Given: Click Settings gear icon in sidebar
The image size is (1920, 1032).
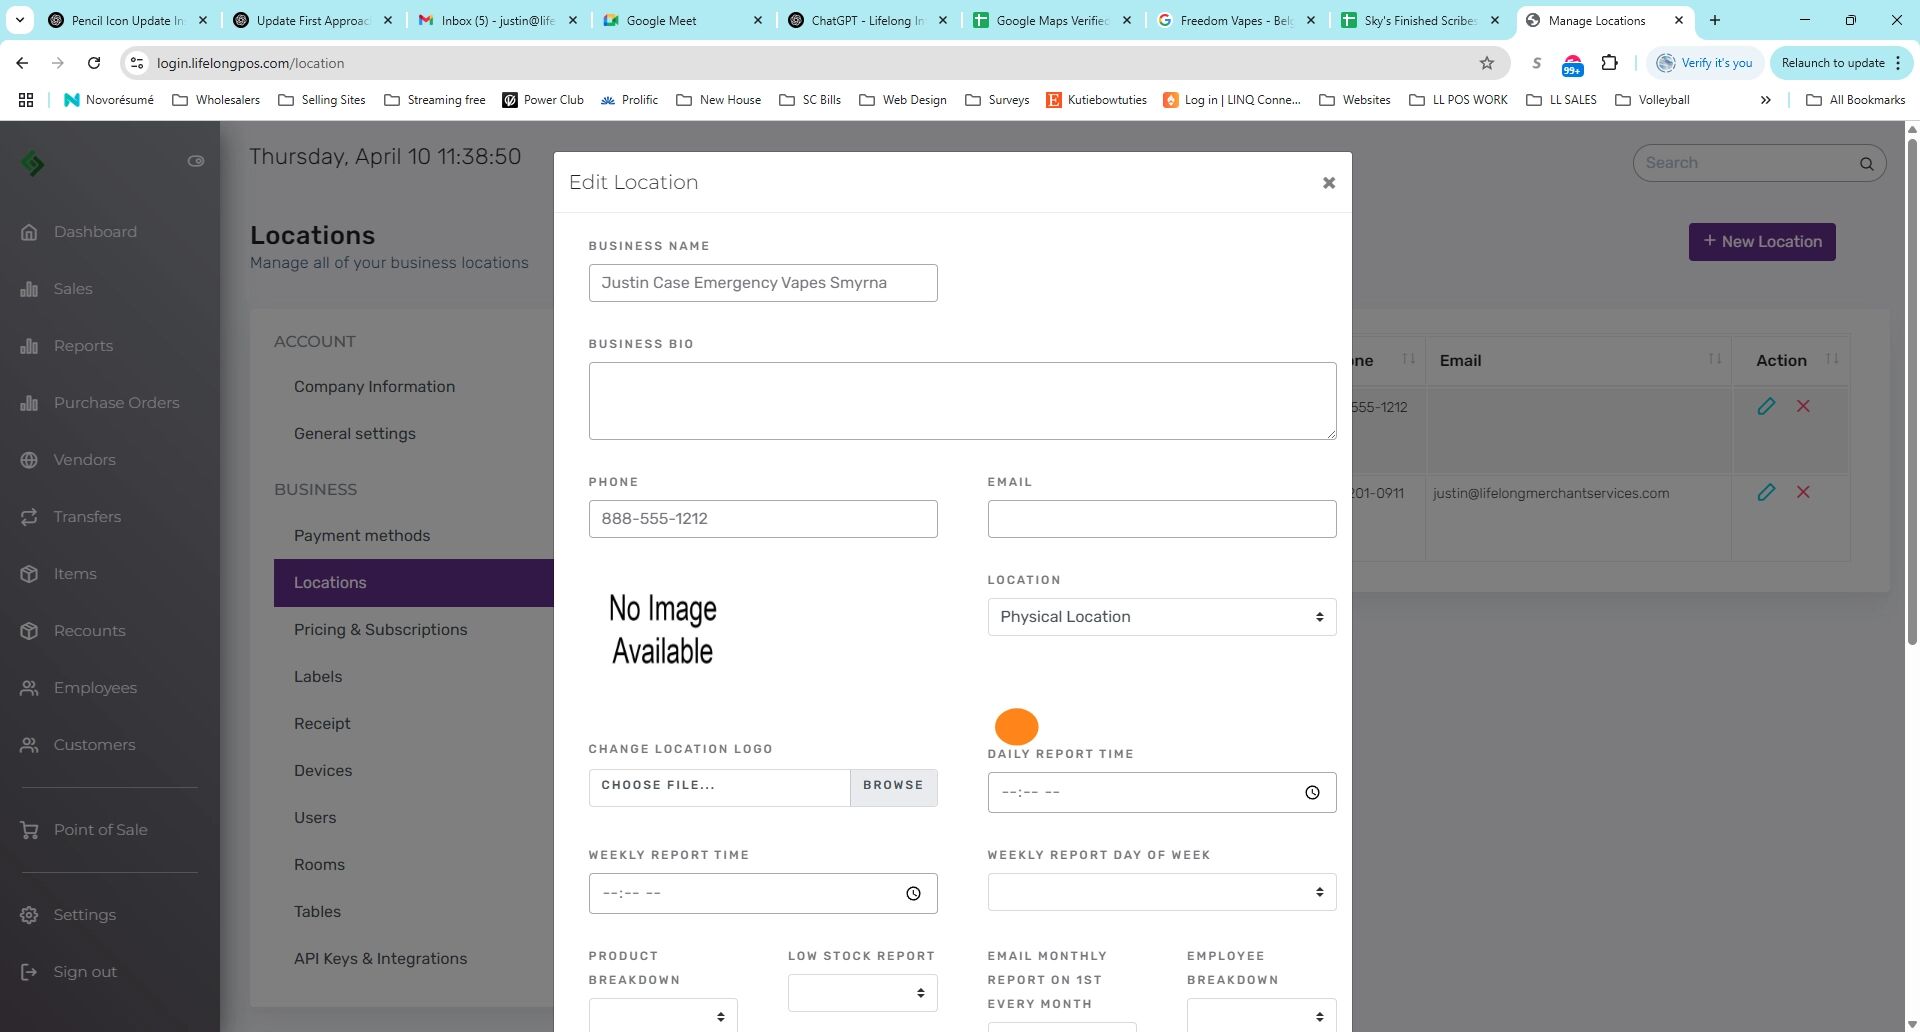Looking at the screenshot, I should point(29,915).
